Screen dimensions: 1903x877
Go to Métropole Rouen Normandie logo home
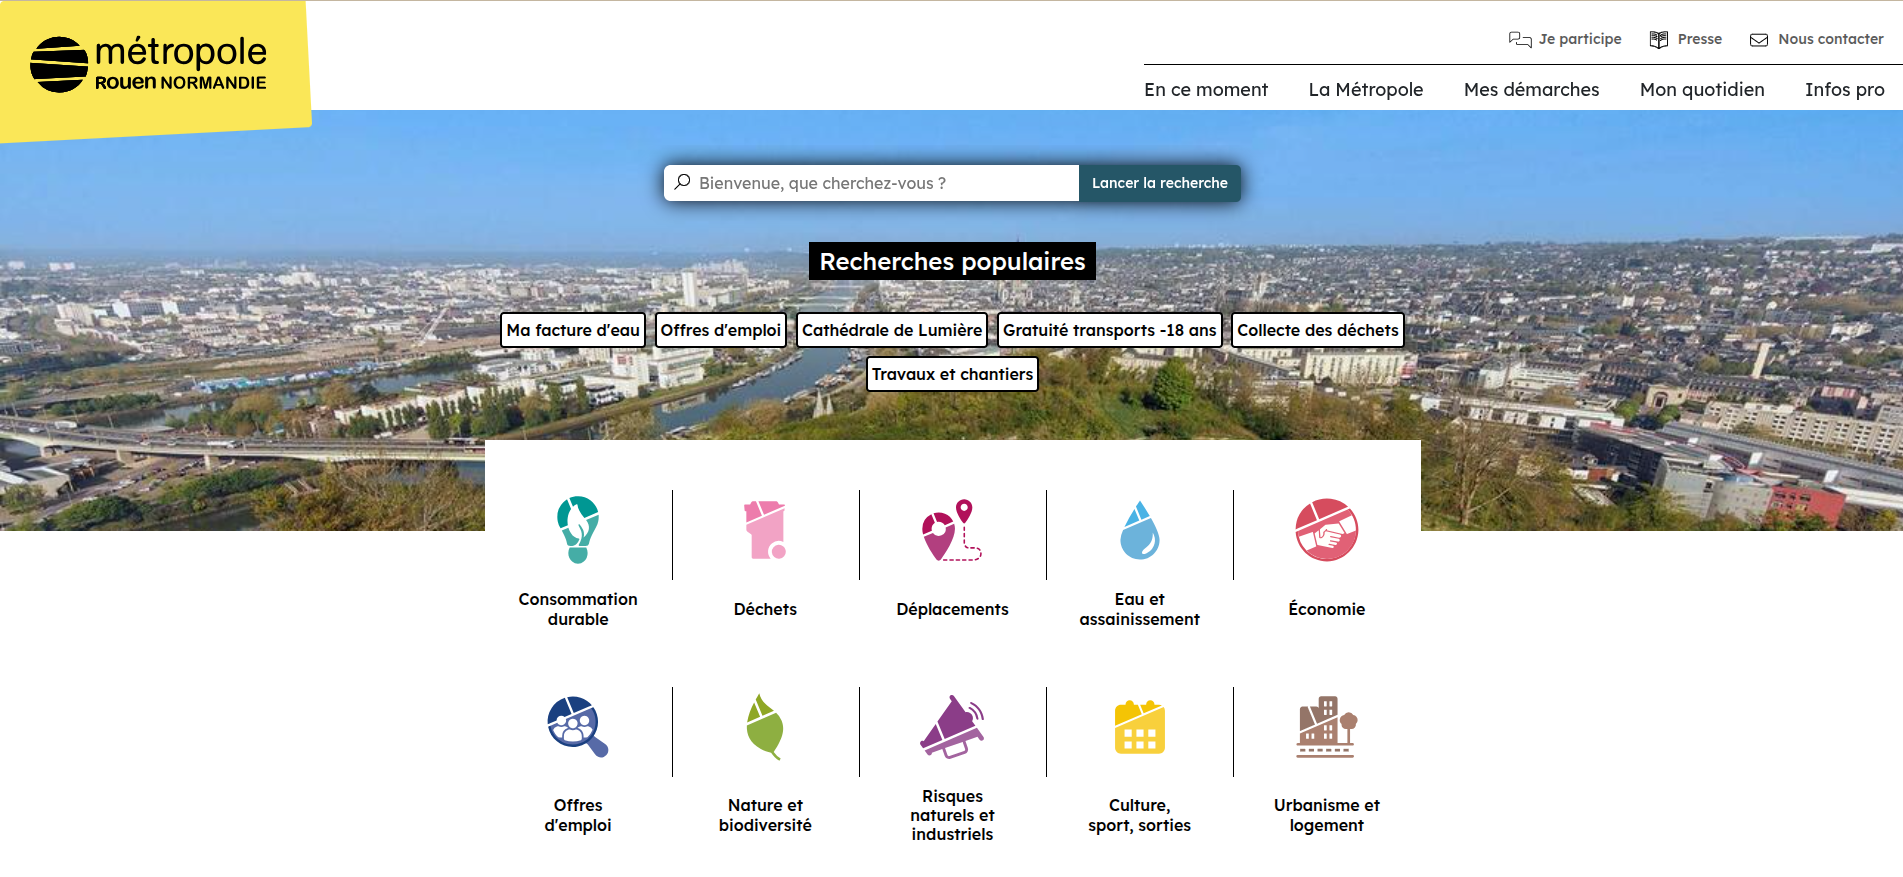pos(150,65)
